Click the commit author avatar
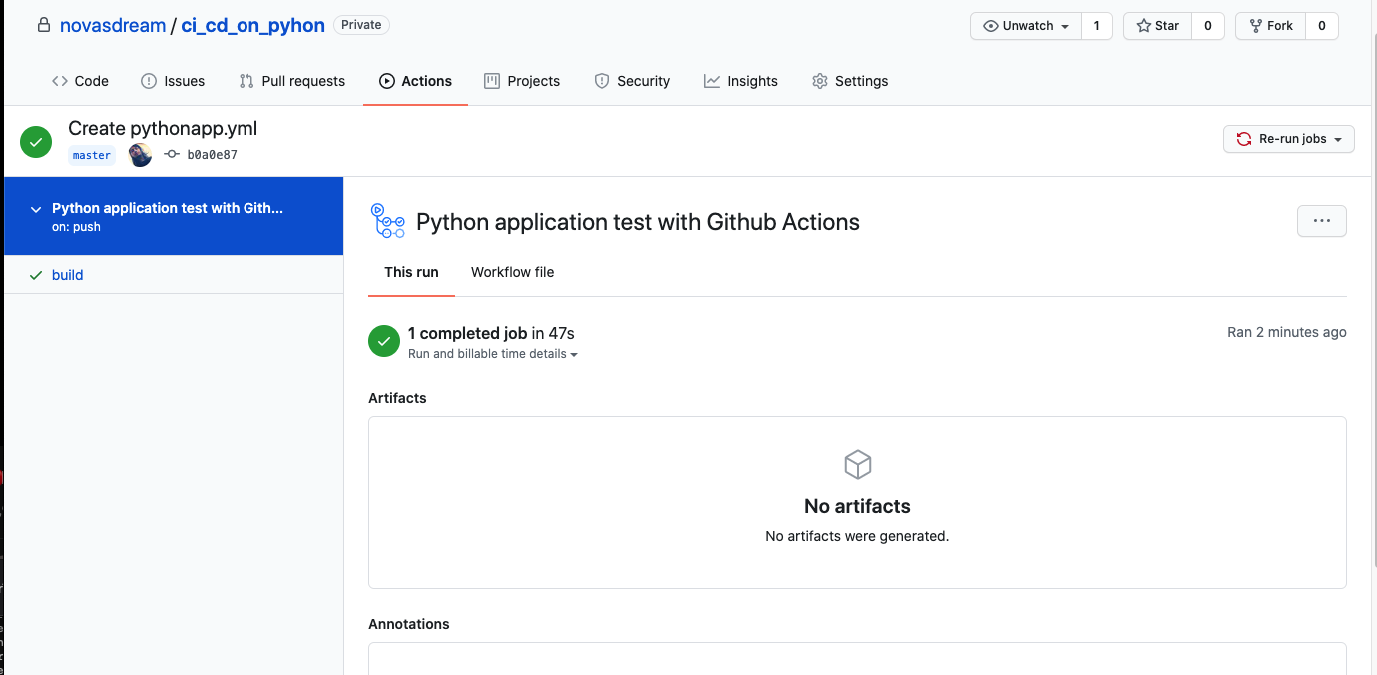1377x675 pixels. (141, 155)
